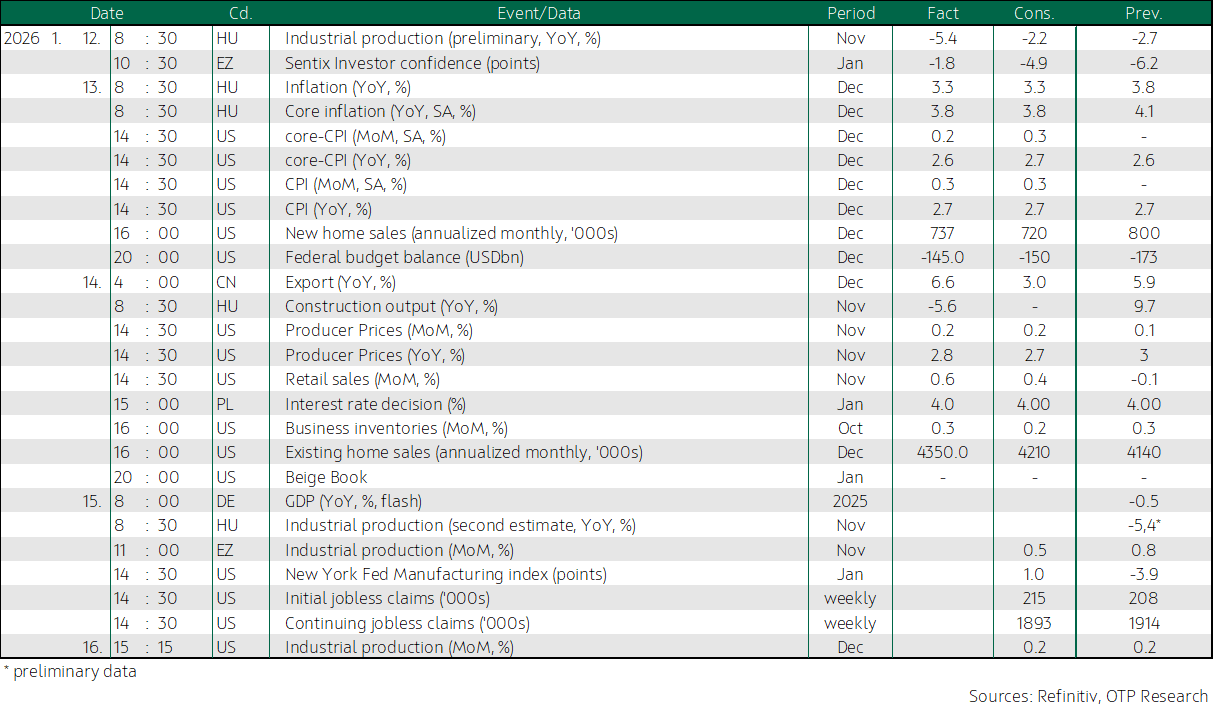
Task: Select the Sentix Investor confidence row label
Action: coord(412,63)
